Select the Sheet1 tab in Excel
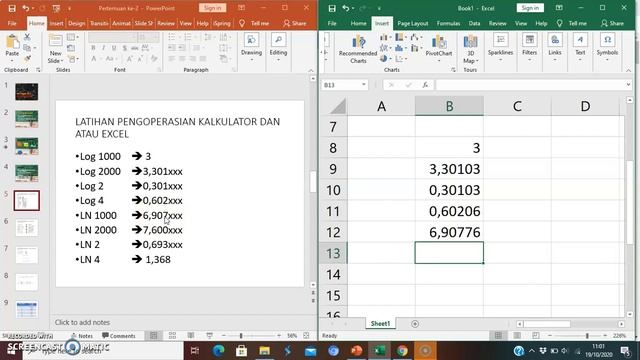Image resolution: width=640 pixels, height=360 pixels. click(x=380, y=324)
